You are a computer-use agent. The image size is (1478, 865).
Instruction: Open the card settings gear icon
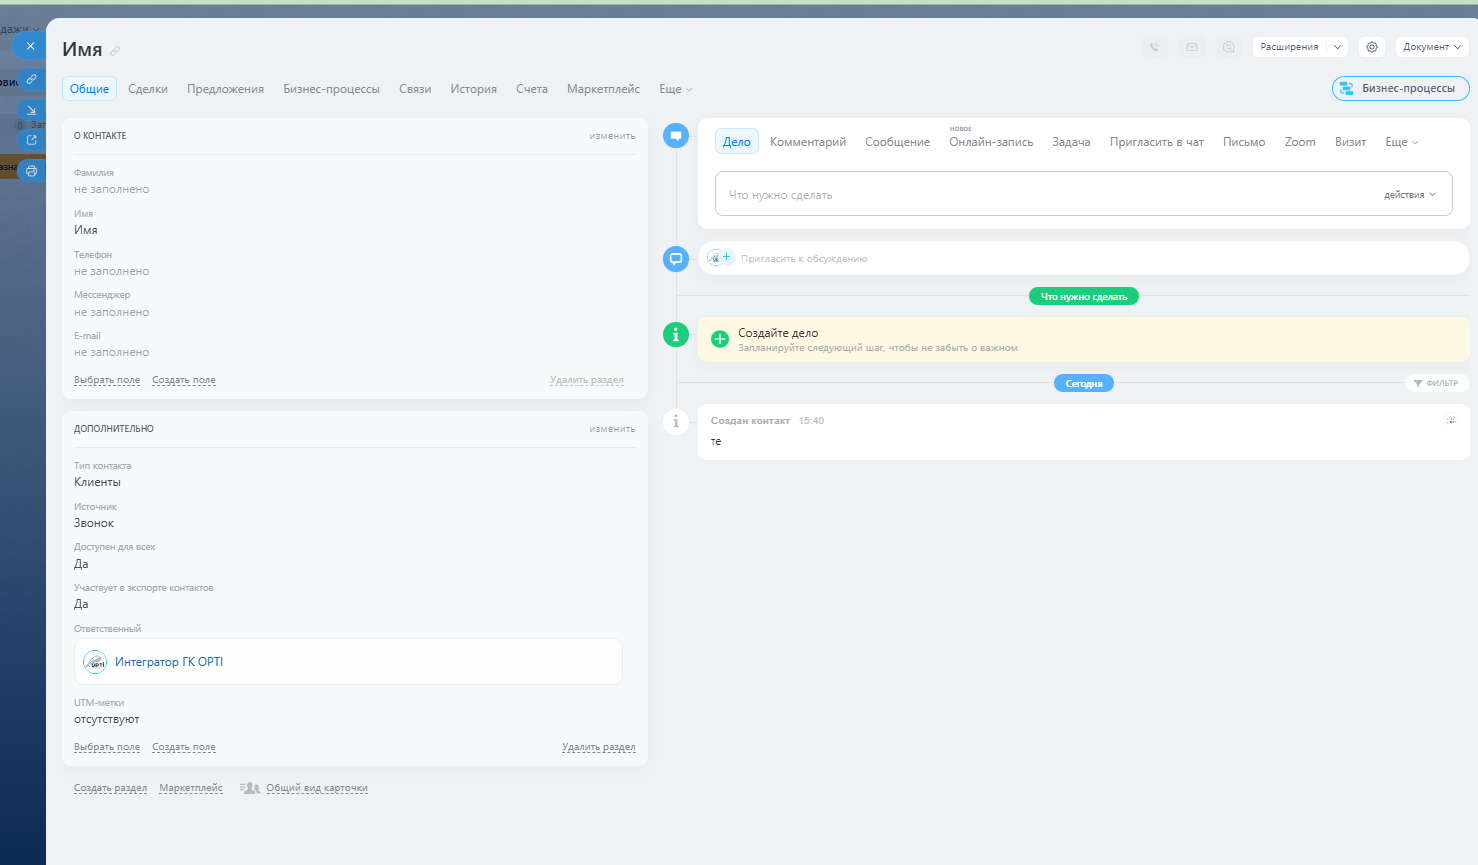(x=1372, y=47)
